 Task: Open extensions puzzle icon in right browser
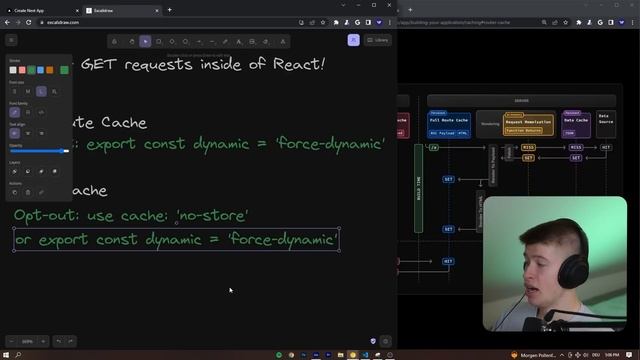click(x=578, y=22)
